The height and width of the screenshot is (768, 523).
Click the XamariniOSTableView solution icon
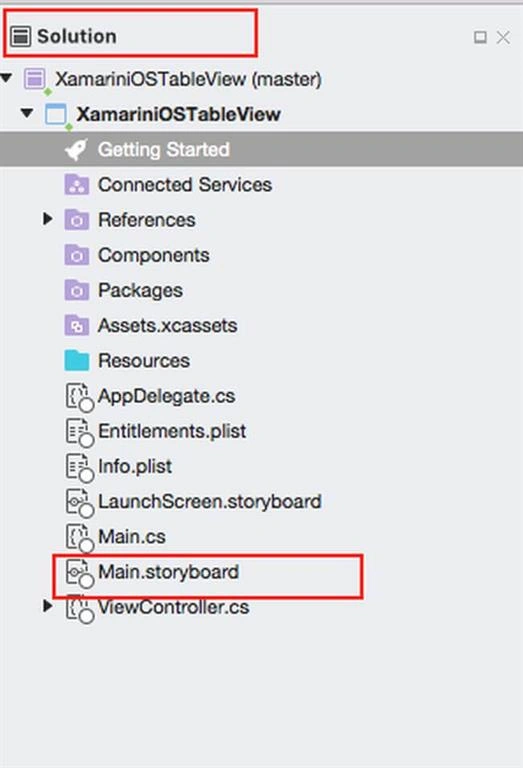click(x=35, y=79)
